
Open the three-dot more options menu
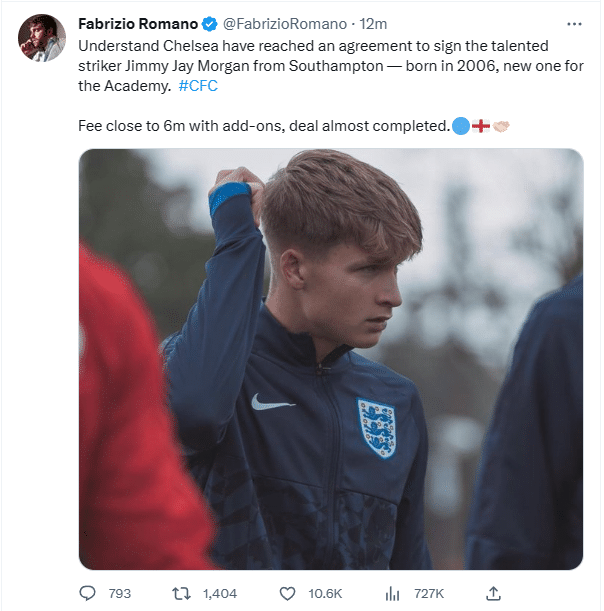(x=574, y=23)
